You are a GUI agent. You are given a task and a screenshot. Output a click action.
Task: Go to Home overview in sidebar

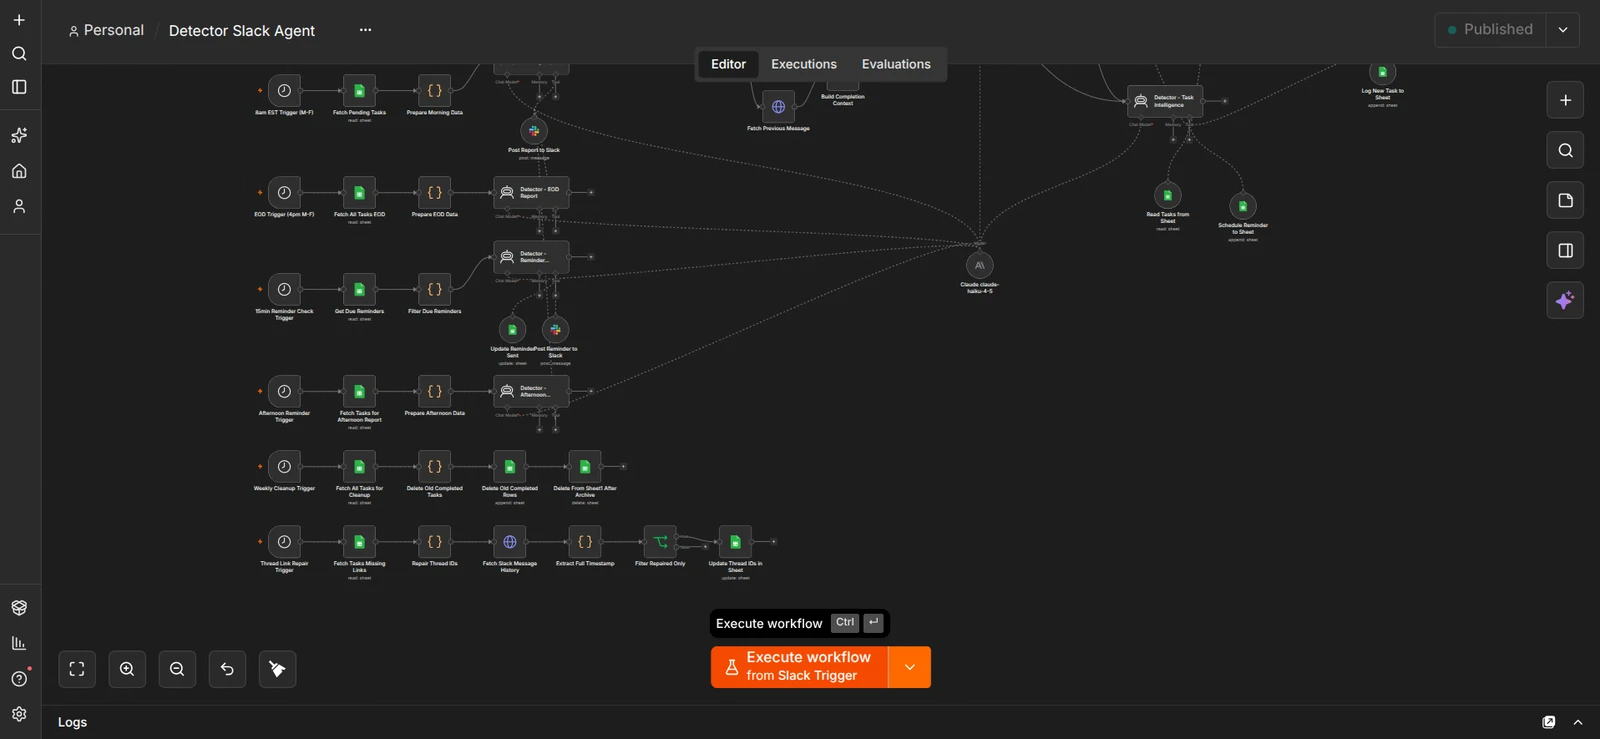pos(19,171)
